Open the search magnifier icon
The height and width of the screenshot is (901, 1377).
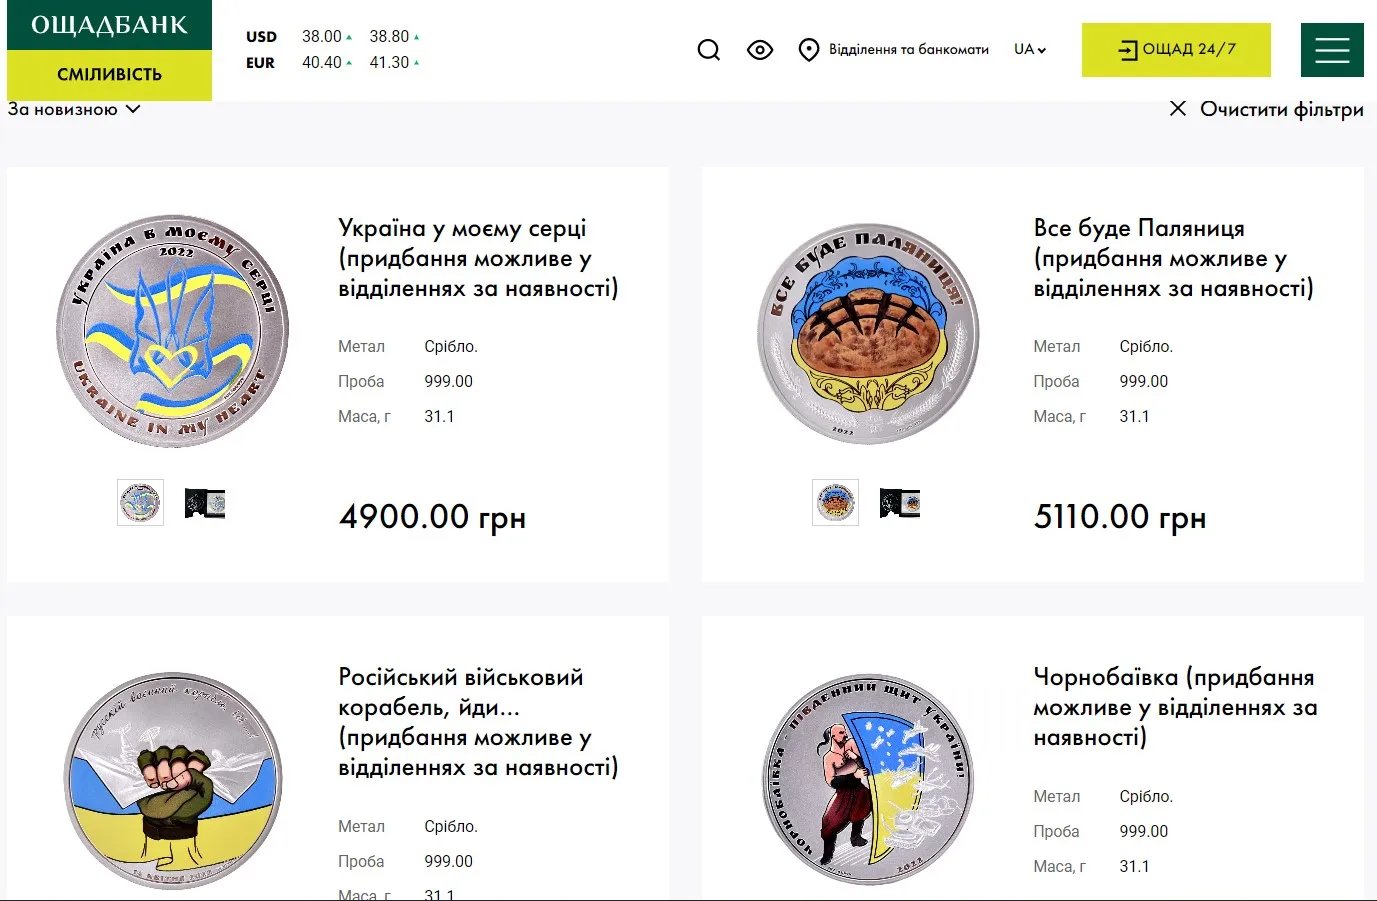pyautogui.click(x=709, y=50)
